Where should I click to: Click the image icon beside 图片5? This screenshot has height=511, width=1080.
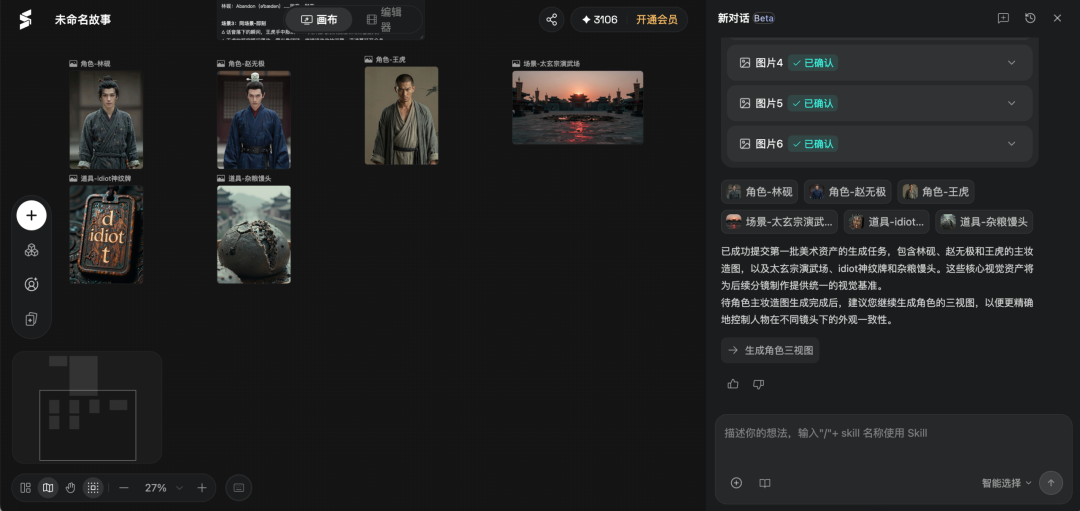745,103
